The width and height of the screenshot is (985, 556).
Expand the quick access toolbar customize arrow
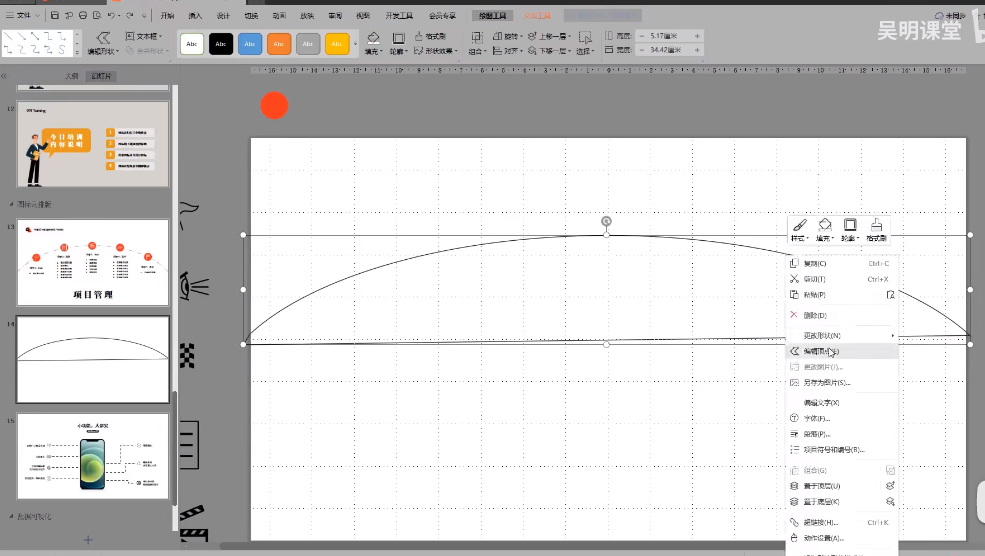pos(144,15)
